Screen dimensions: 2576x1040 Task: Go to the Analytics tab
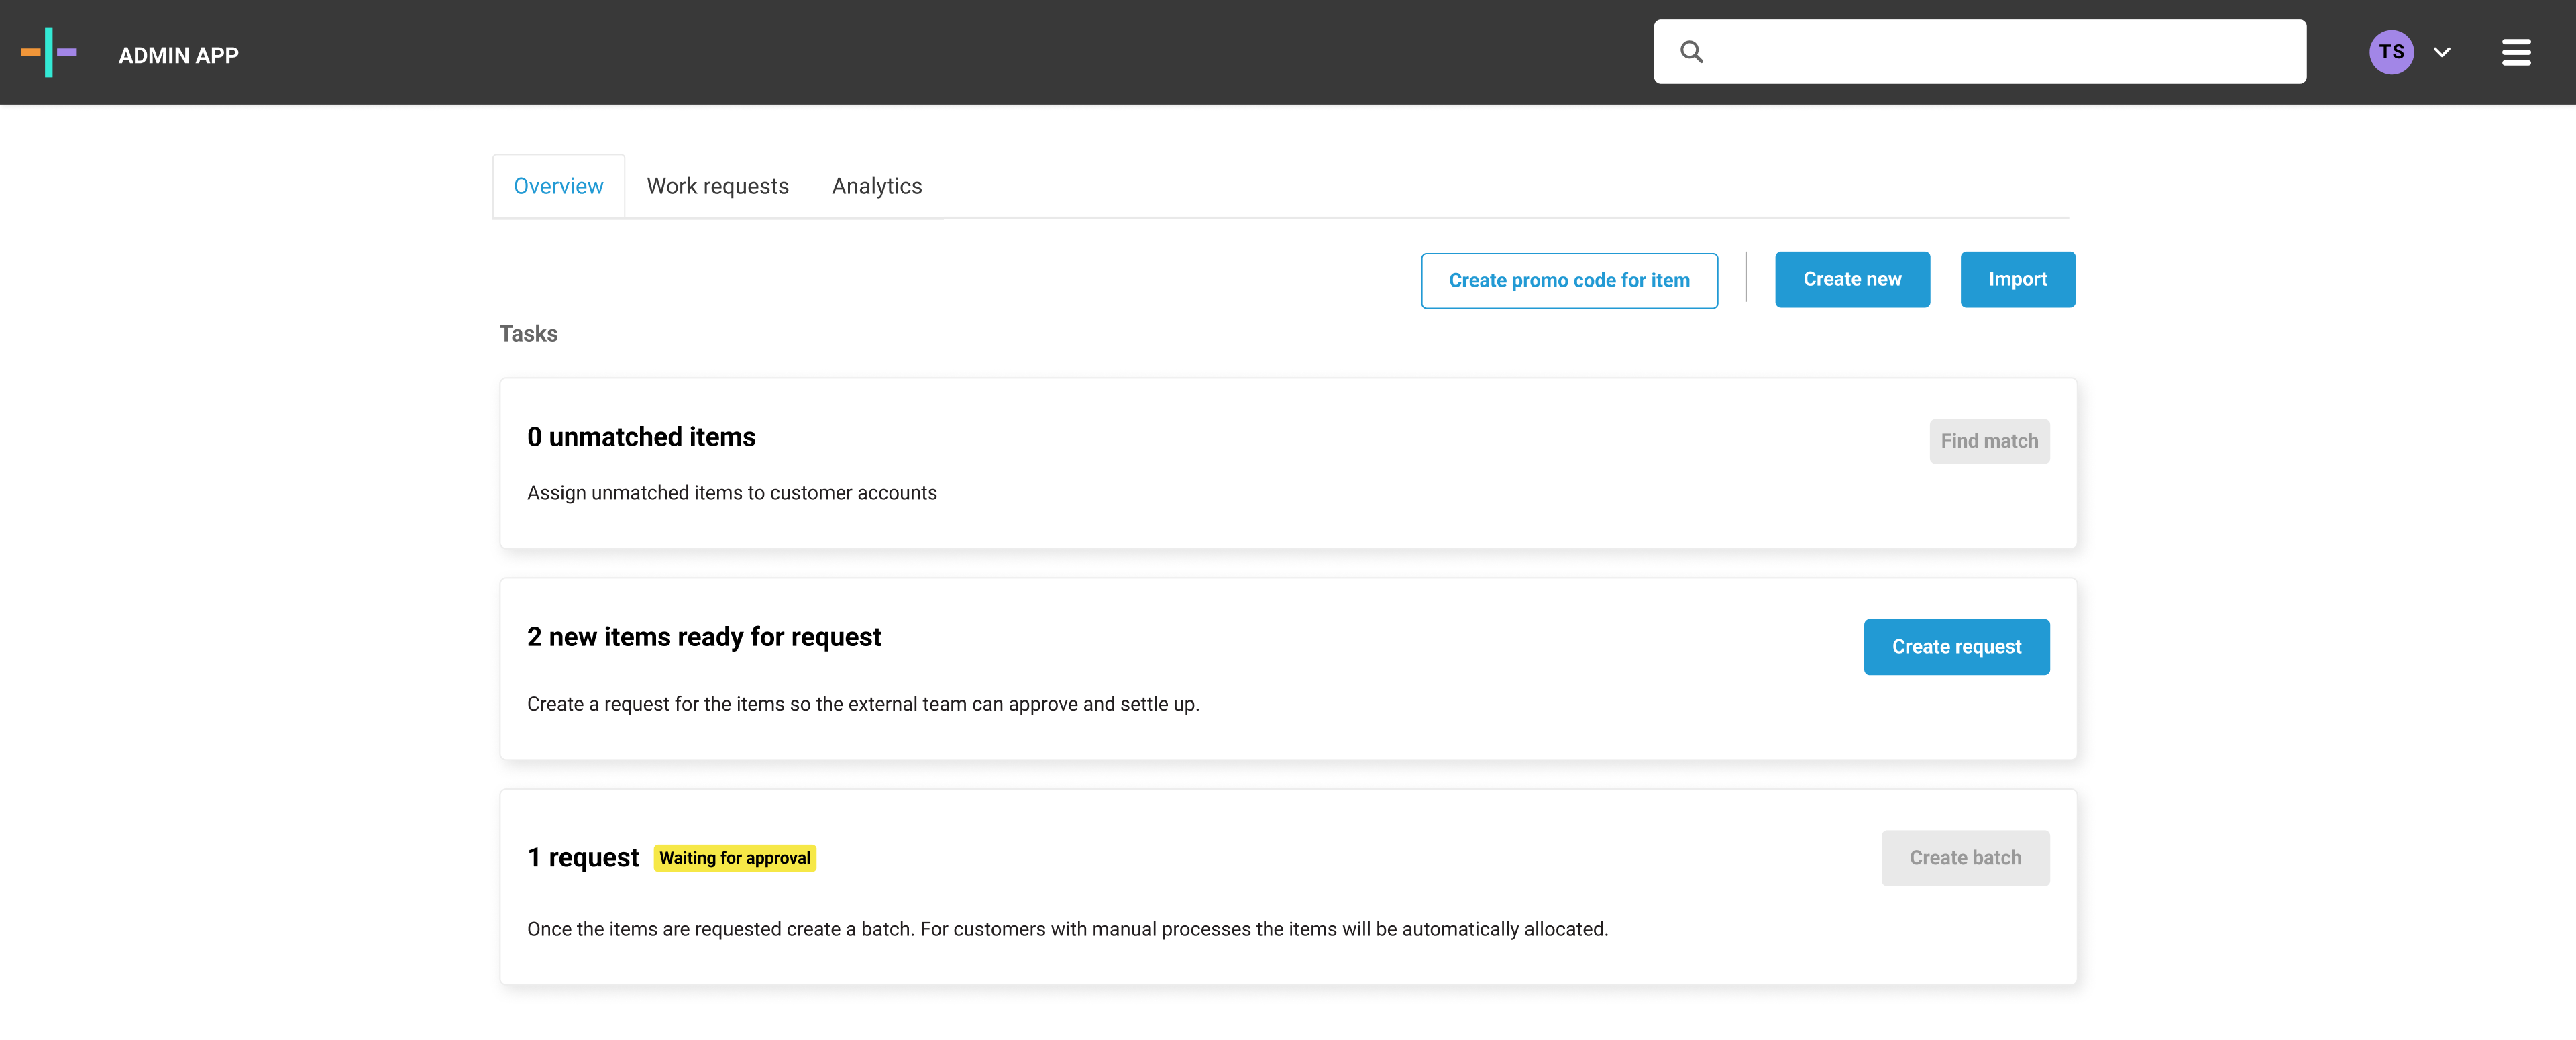tap(876, 186)
